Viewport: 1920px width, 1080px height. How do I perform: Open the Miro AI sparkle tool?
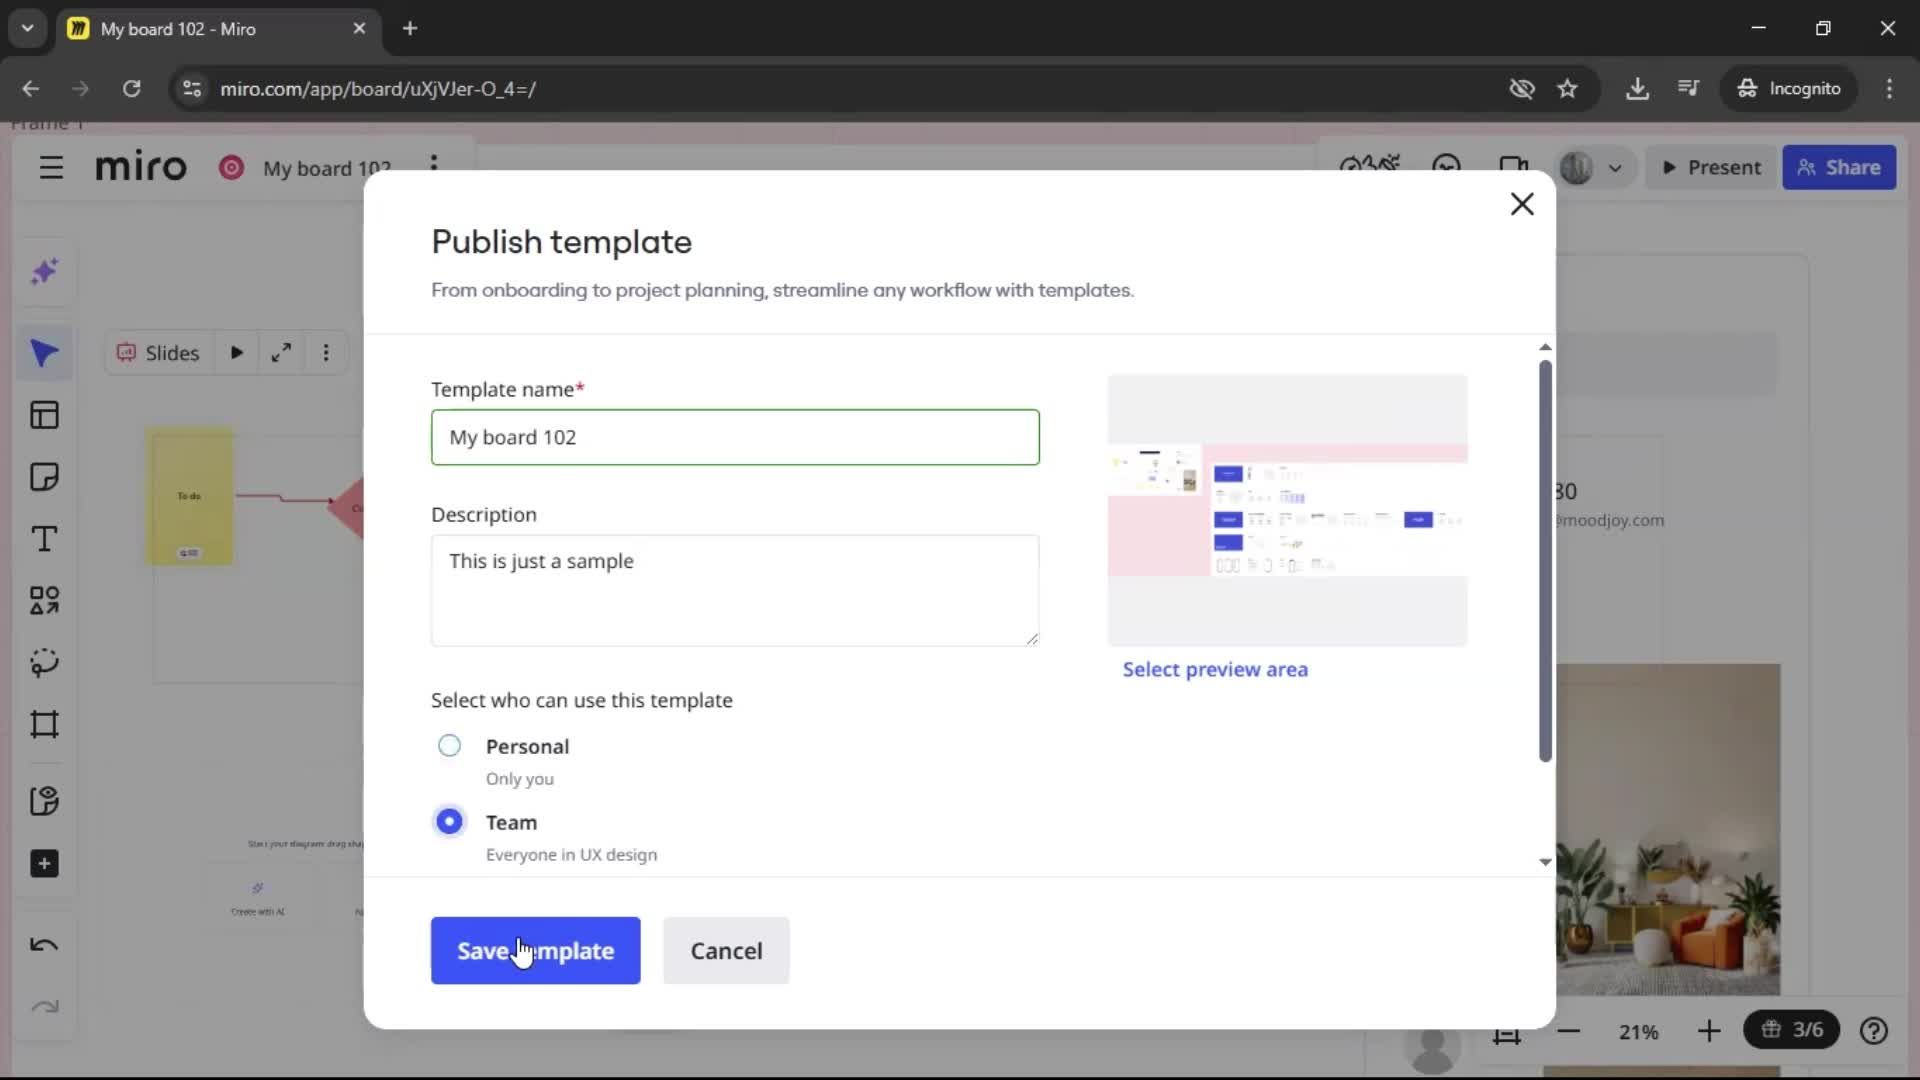[x=45, y=272]
